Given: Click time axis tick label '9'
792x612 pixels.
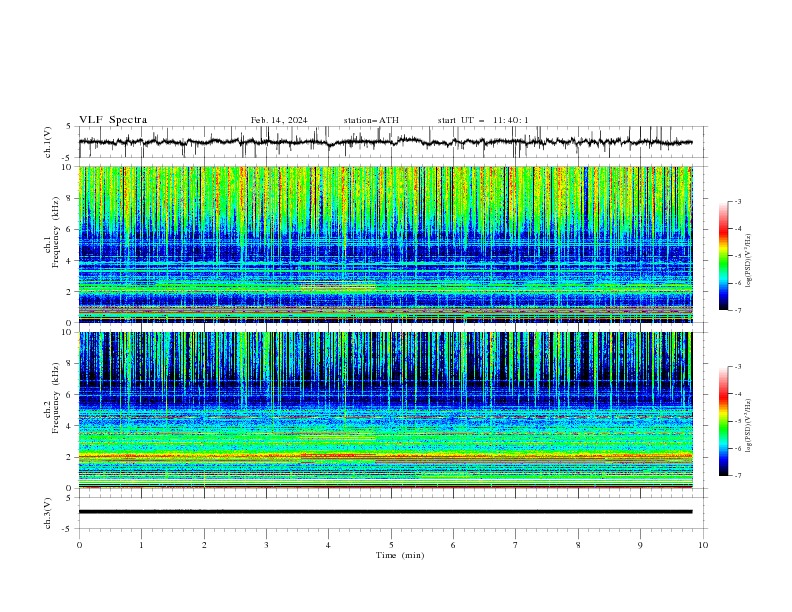Looking at the screenshot, I should tap(640, 545).
